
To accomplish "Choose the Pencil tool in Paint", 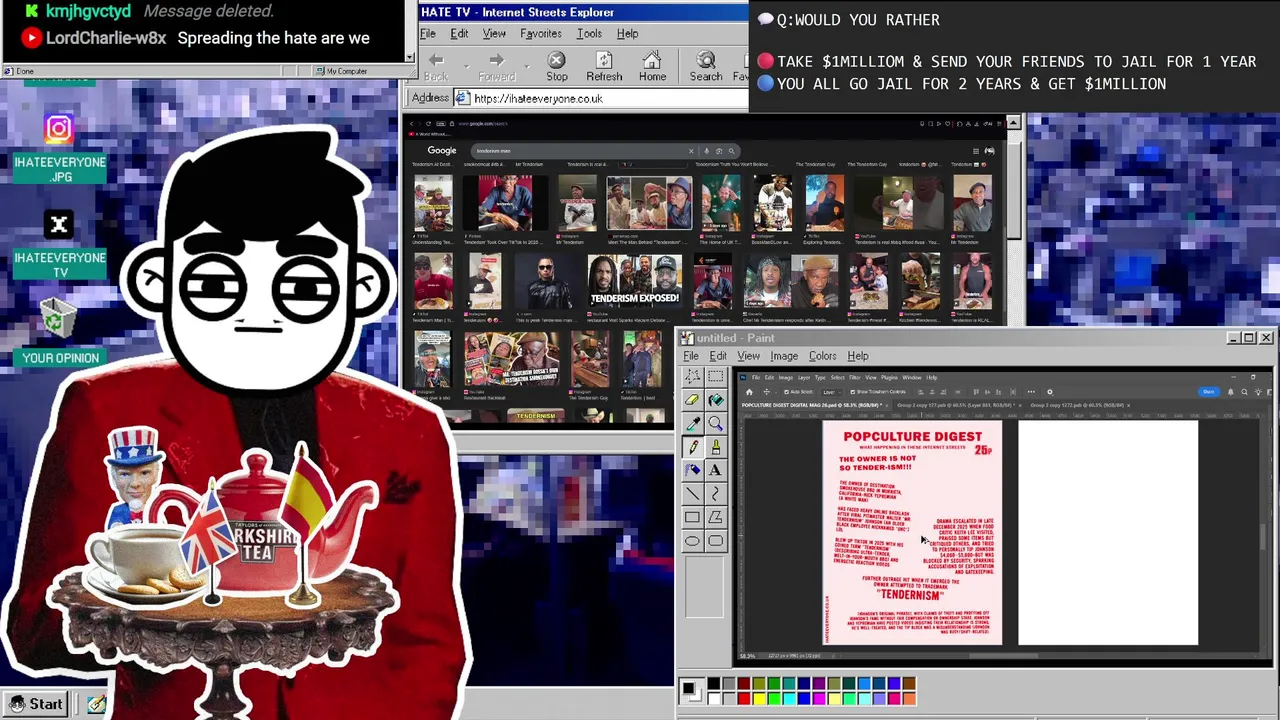I will pos(692,446).
